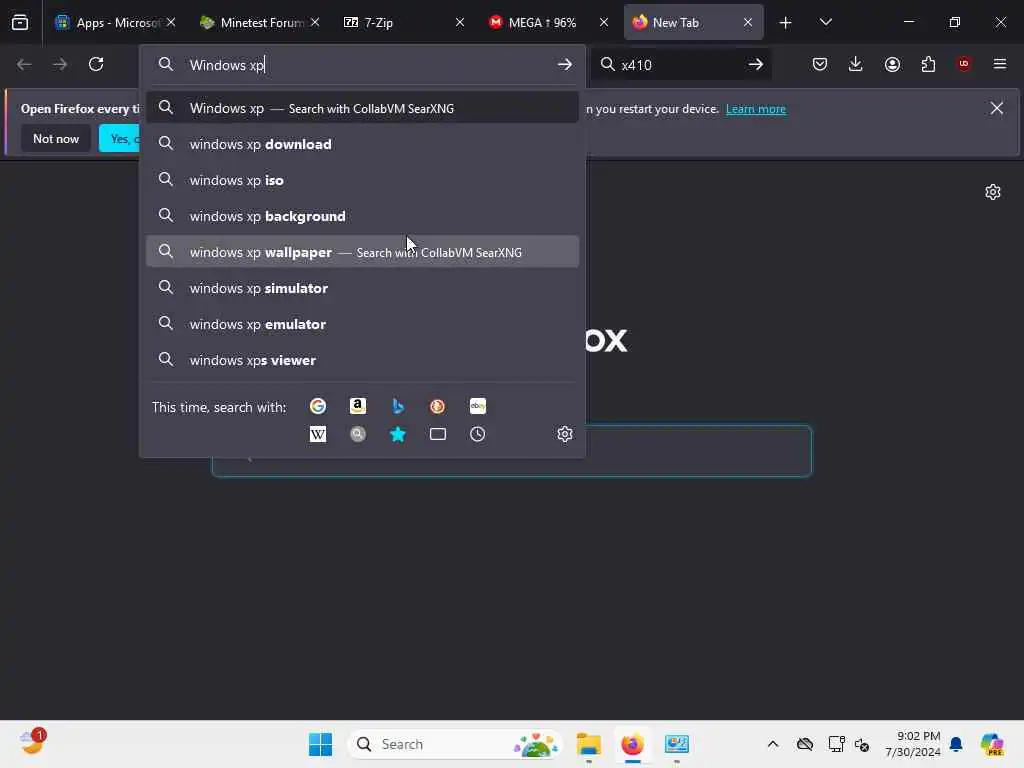
Task: Search in open Tabs icon
Action: coord(438,434)
